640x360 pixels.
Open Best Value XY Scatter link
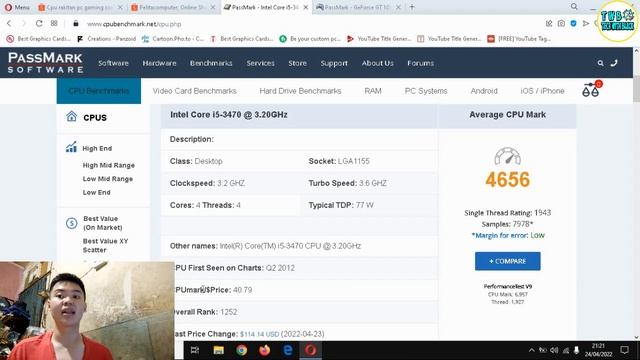coord(105,245)
